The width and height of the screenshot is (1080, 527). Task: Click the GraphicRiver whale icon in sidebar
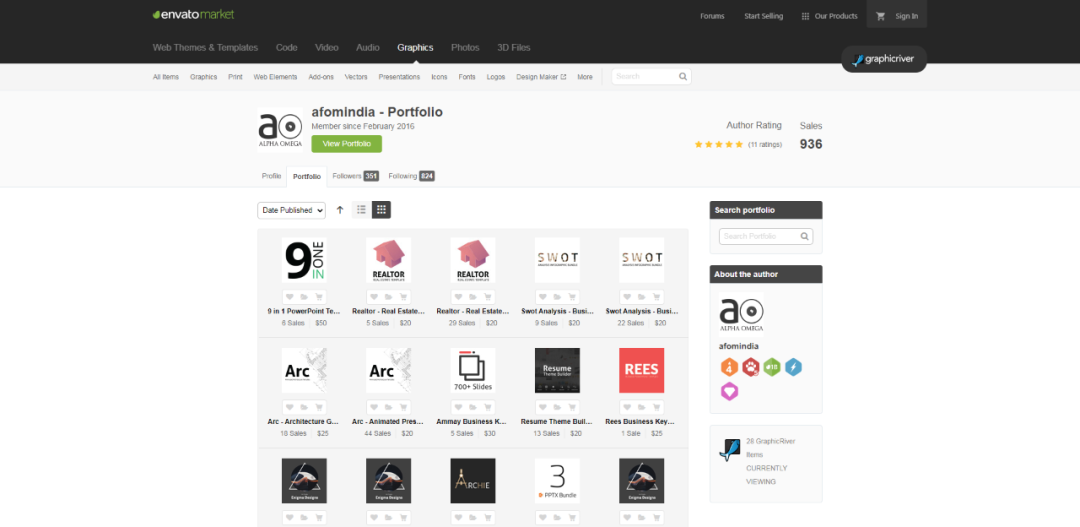tap(729, 449)
